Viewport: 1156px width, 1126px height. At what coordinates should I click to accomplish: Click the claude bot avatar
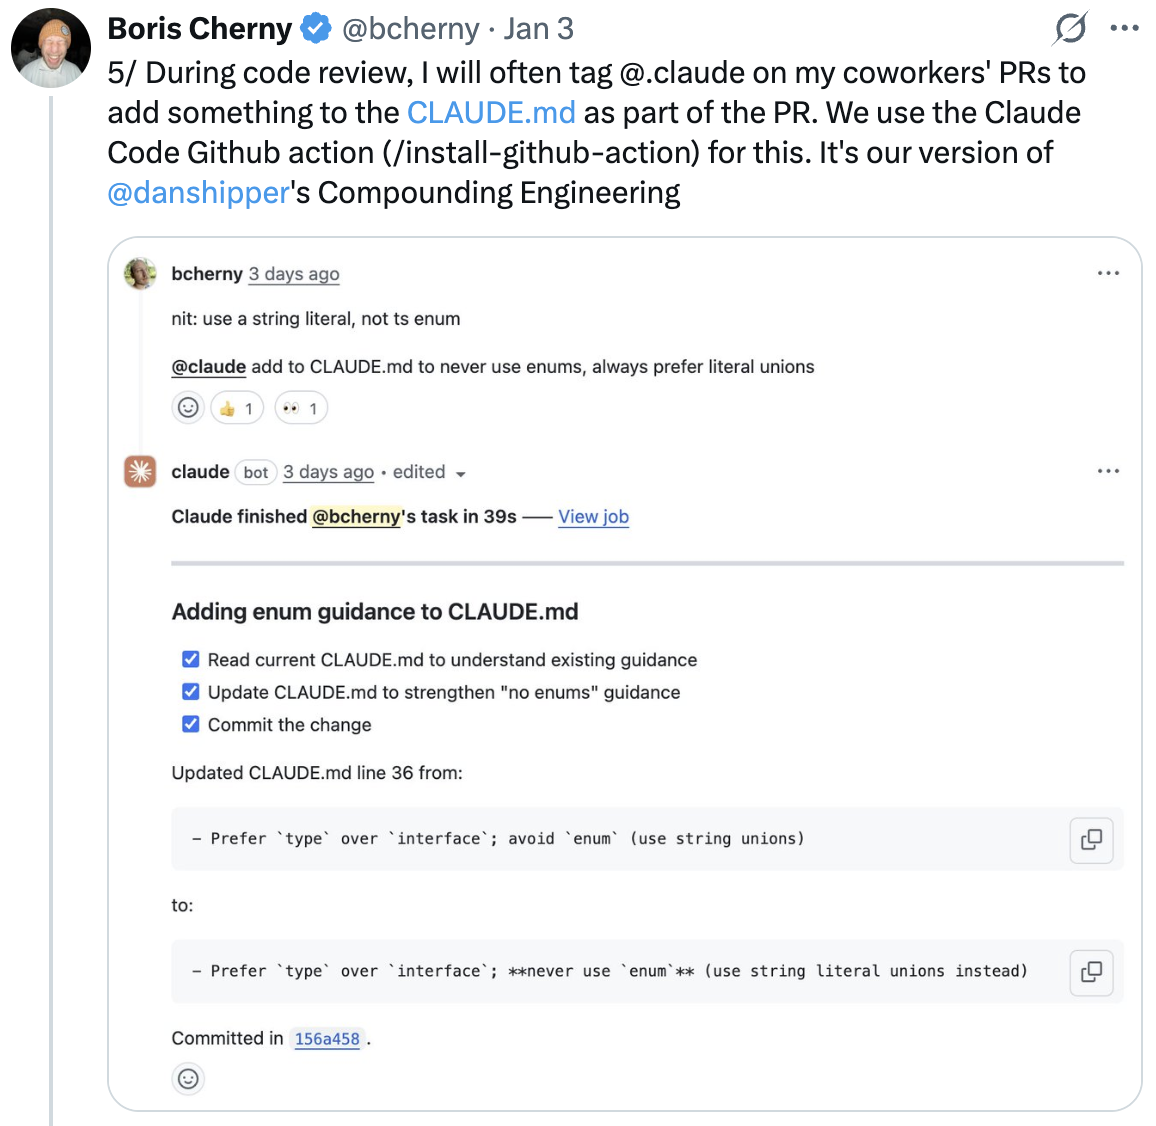click(140, 471)
